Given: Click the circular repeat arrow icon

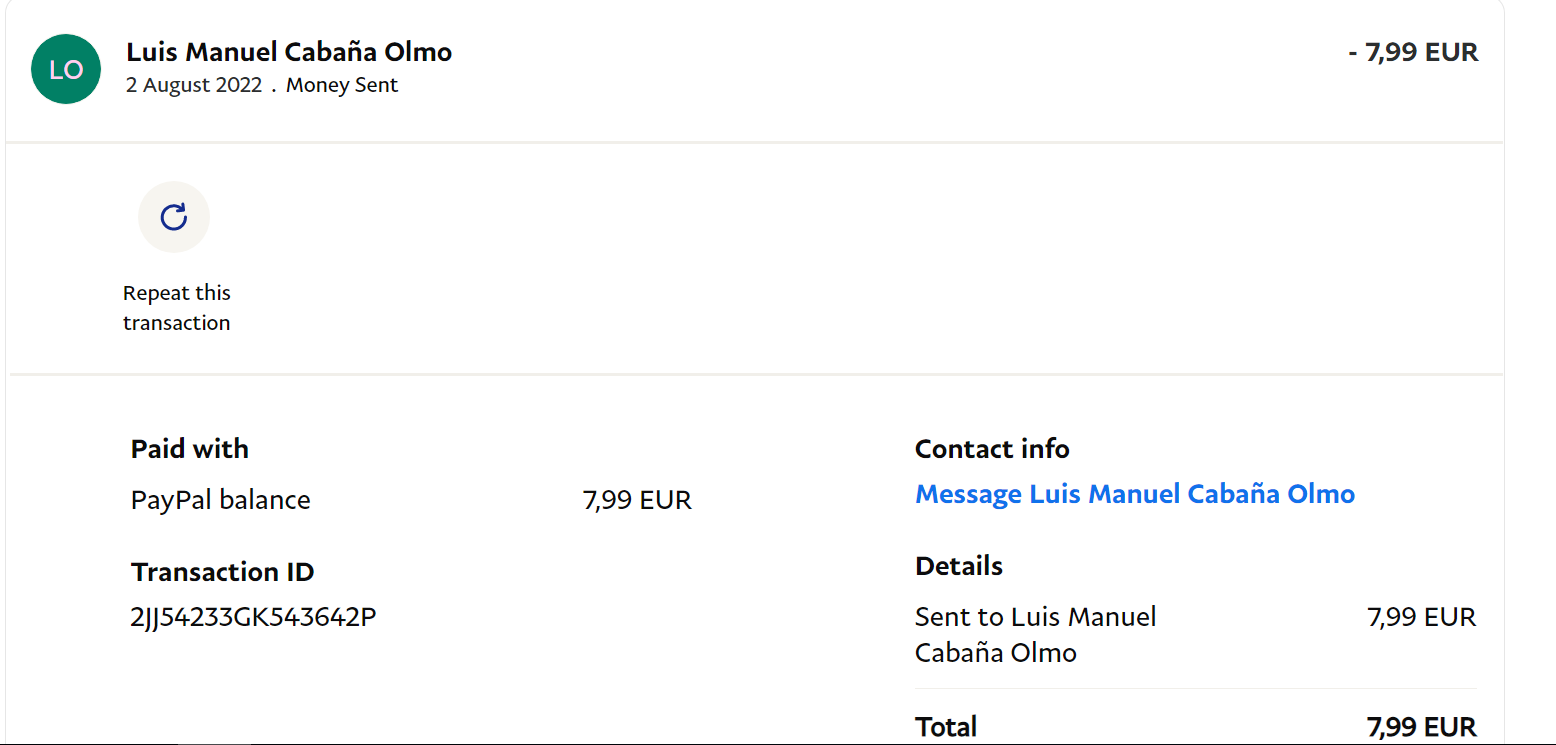Looking at the screenshot, I should (x=174, y=217).
